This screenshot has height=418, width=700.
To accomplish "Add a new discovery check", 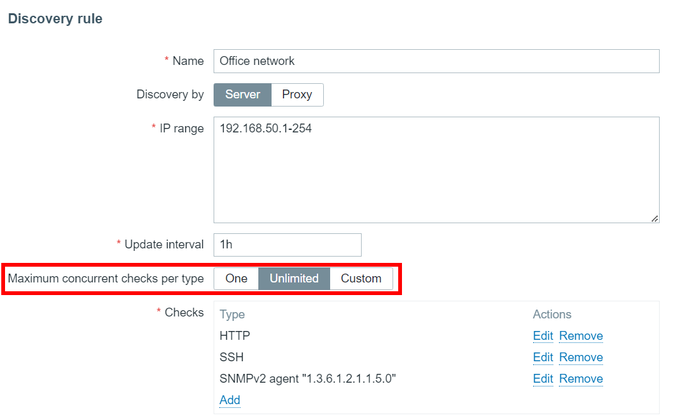I will 230,400.
